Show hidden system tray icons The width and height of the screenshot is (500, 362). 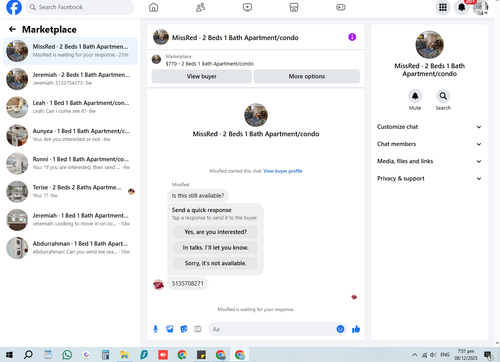pos(414,355)
